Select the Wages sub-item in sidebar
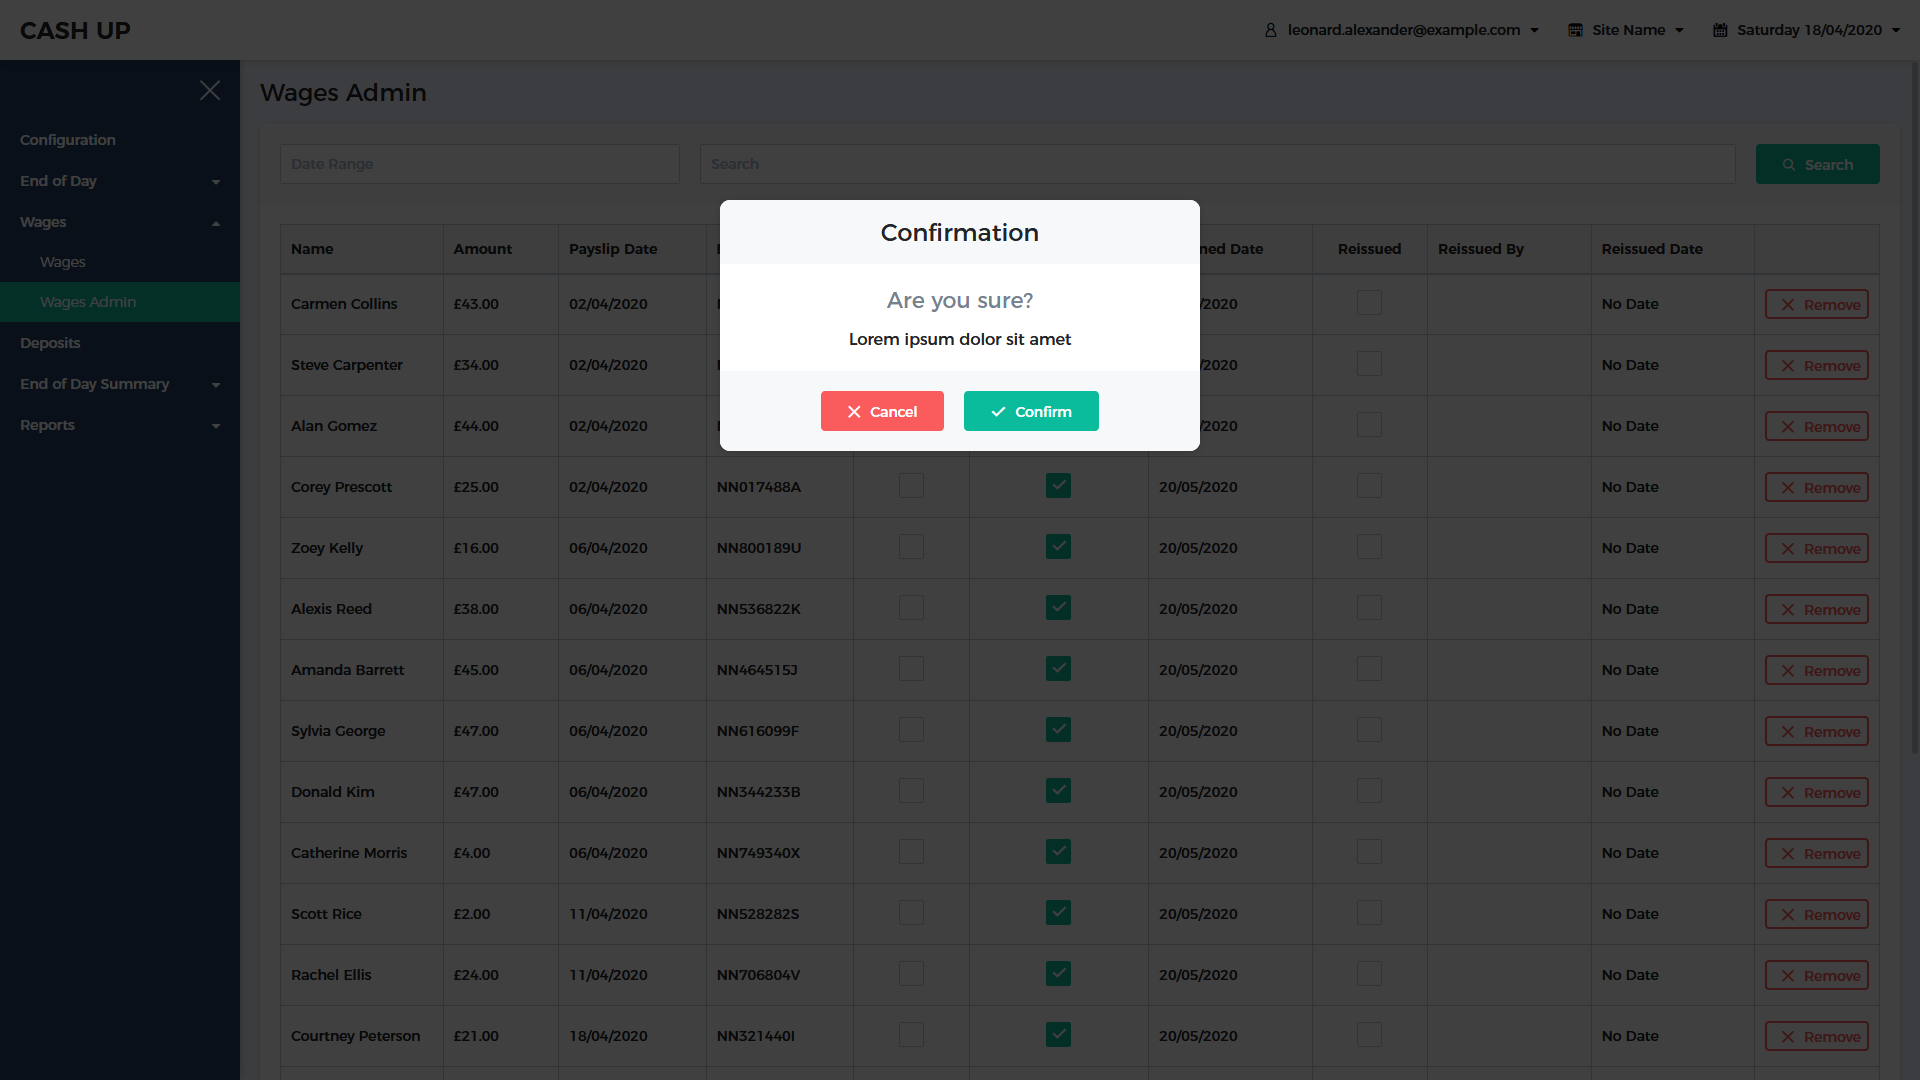 coord(63,262)
